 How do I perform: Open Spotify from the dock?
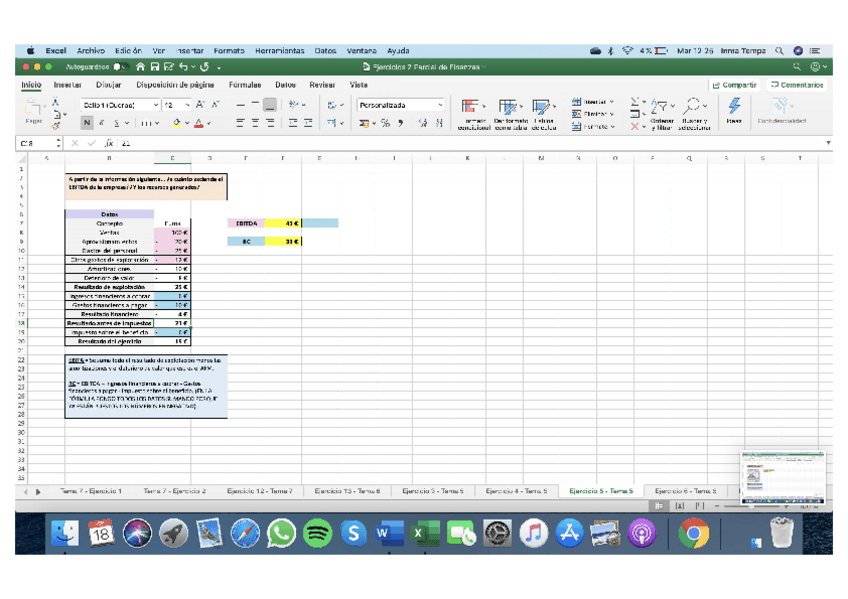coord(317,534)
